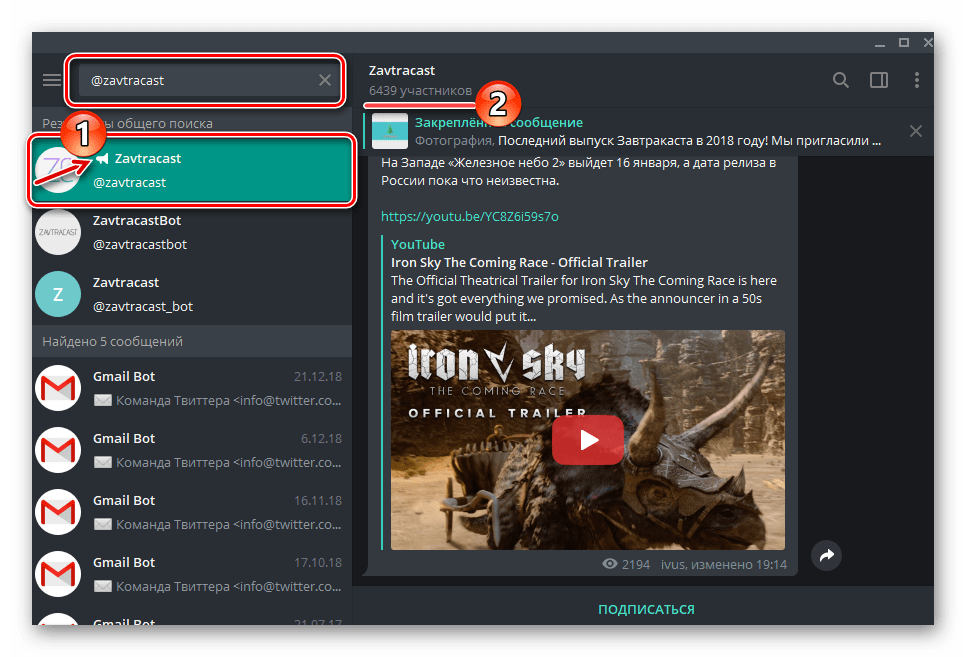Viewport: 966px width, 657px height.
Task: Click the ivus, изменено 19:14 timestamp
Action: pos(724,565)
